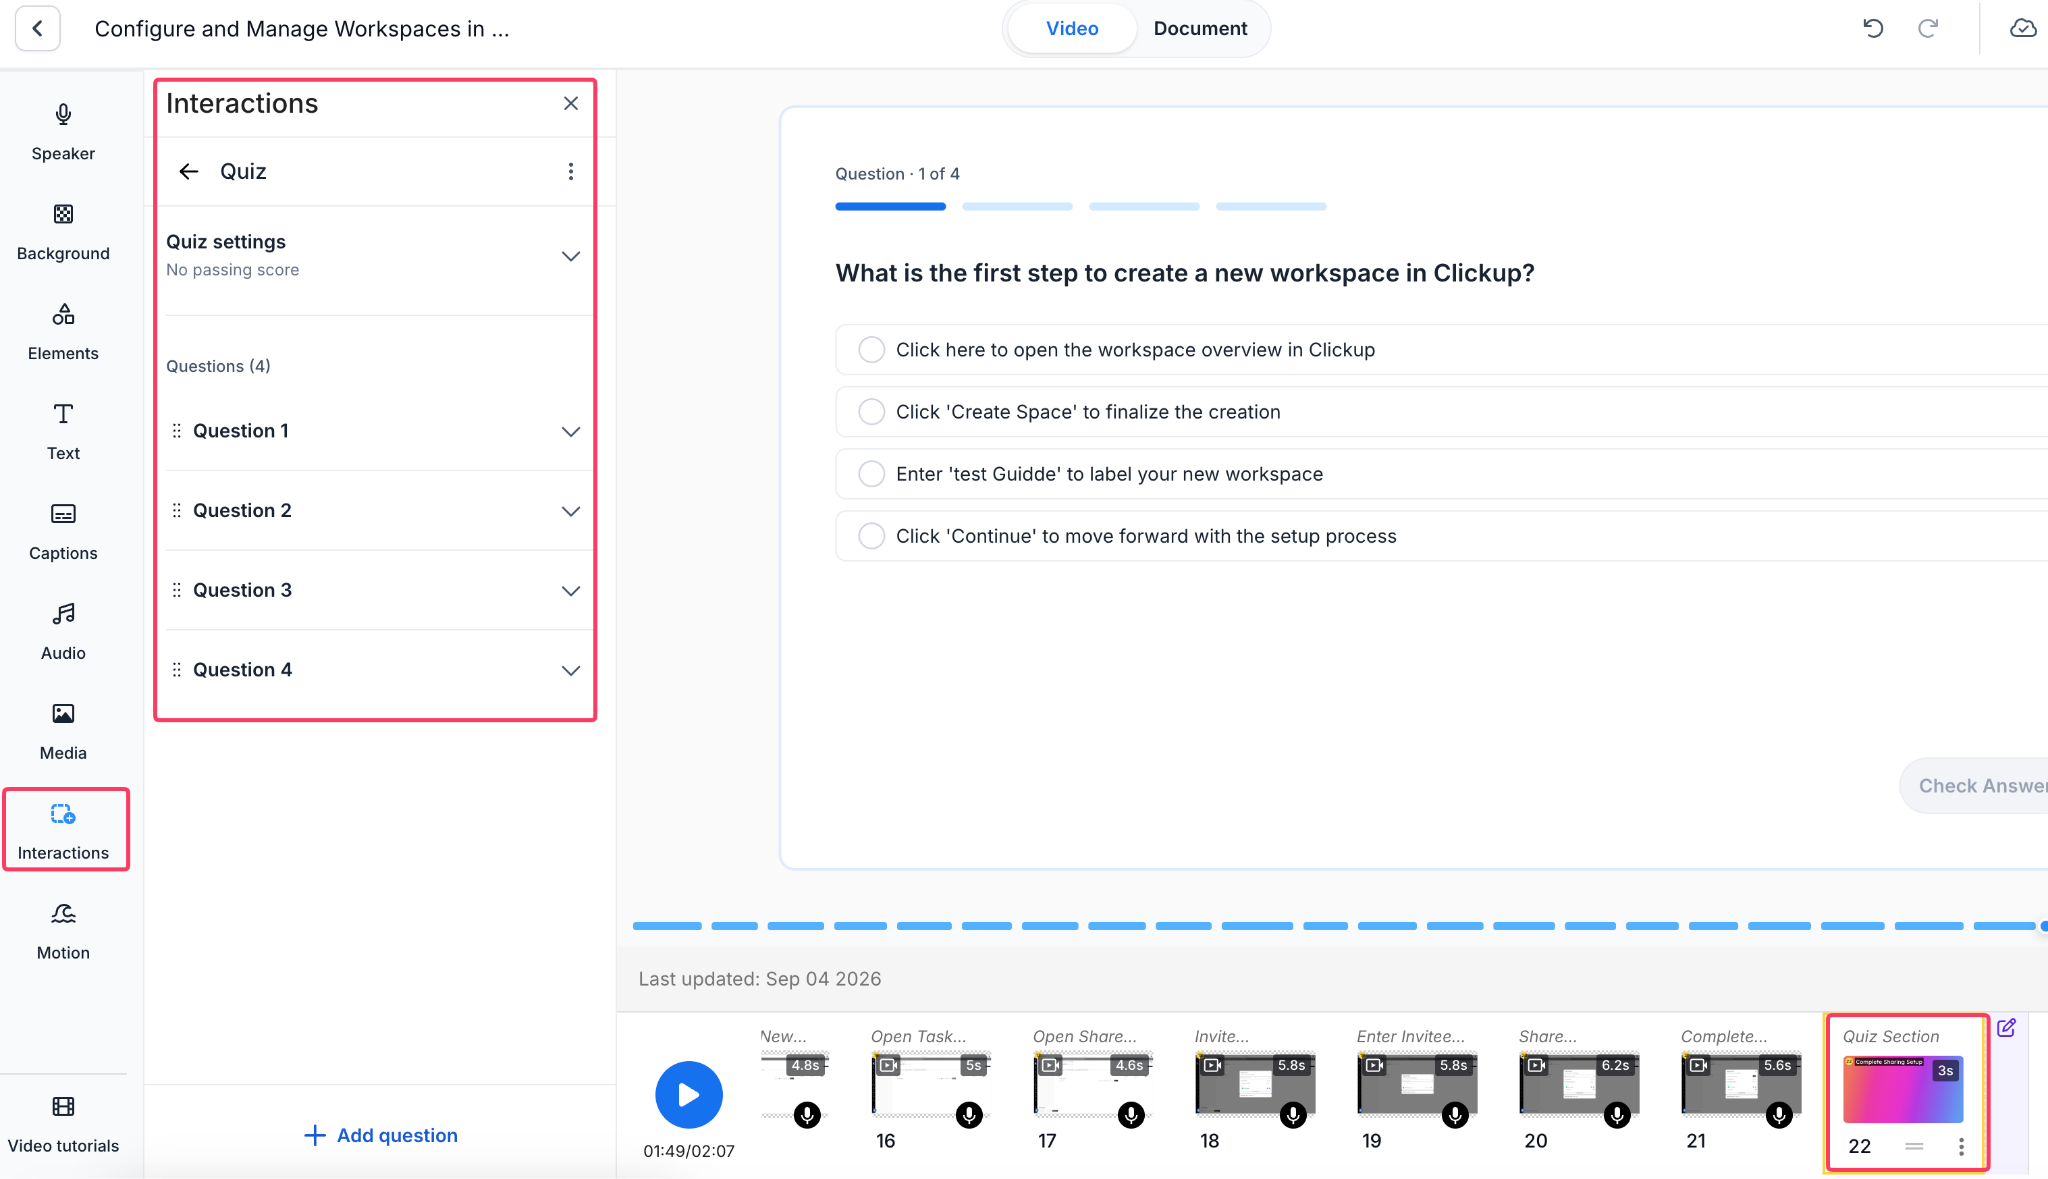Select the Invite clip 18 thumbnail

click(x=1255, y=1084)
